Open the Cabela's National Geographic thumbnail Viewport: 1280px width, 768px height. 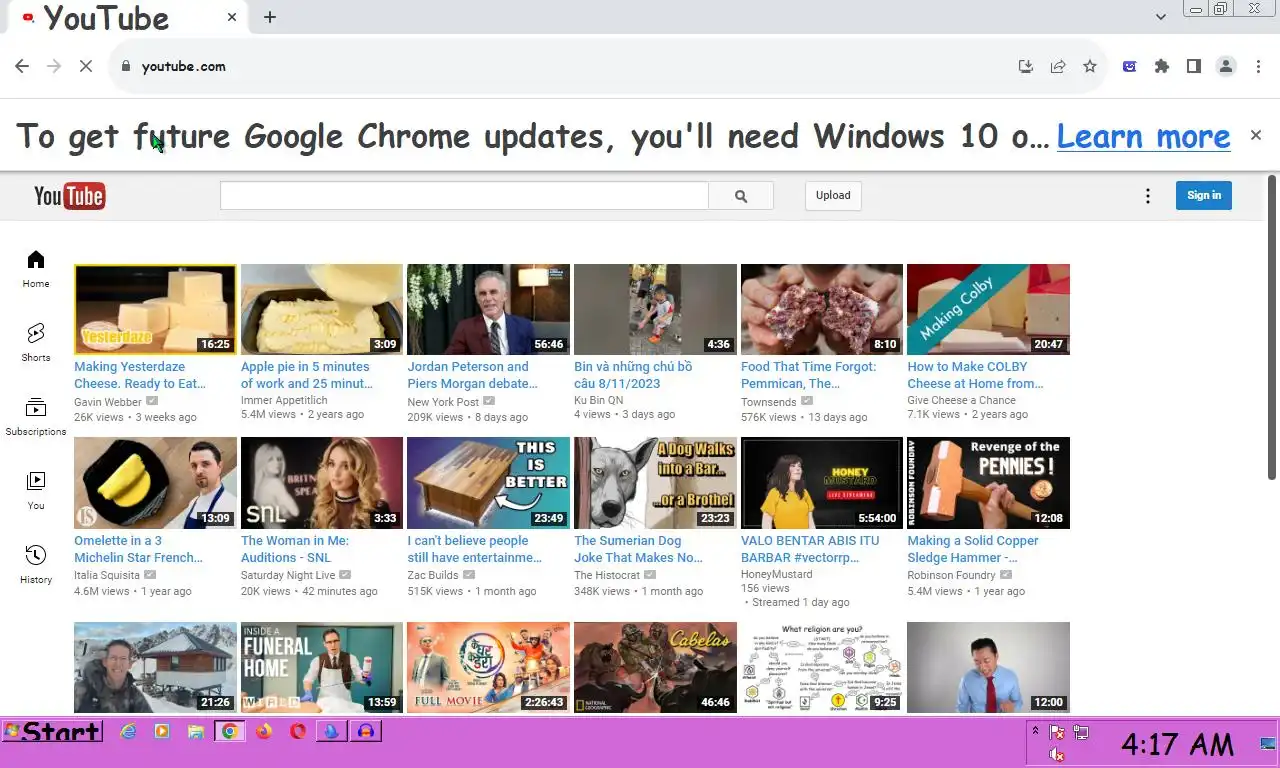[x=655, y=667]
